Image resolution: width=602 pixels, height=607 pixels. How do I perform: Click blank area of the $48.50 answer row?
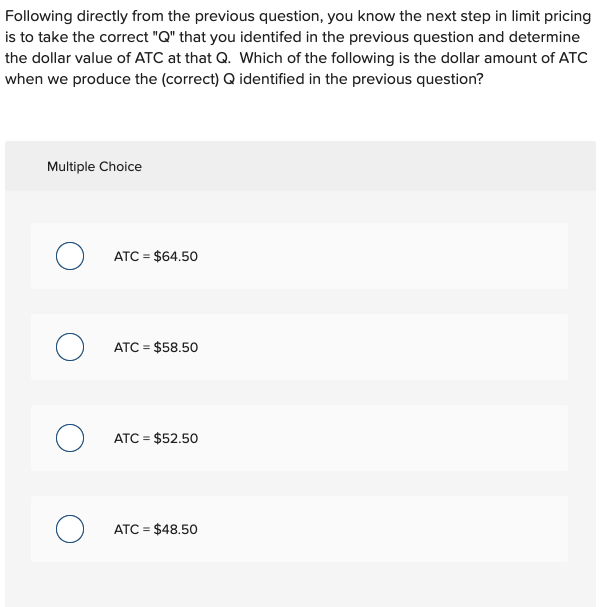tap(400, 530)
